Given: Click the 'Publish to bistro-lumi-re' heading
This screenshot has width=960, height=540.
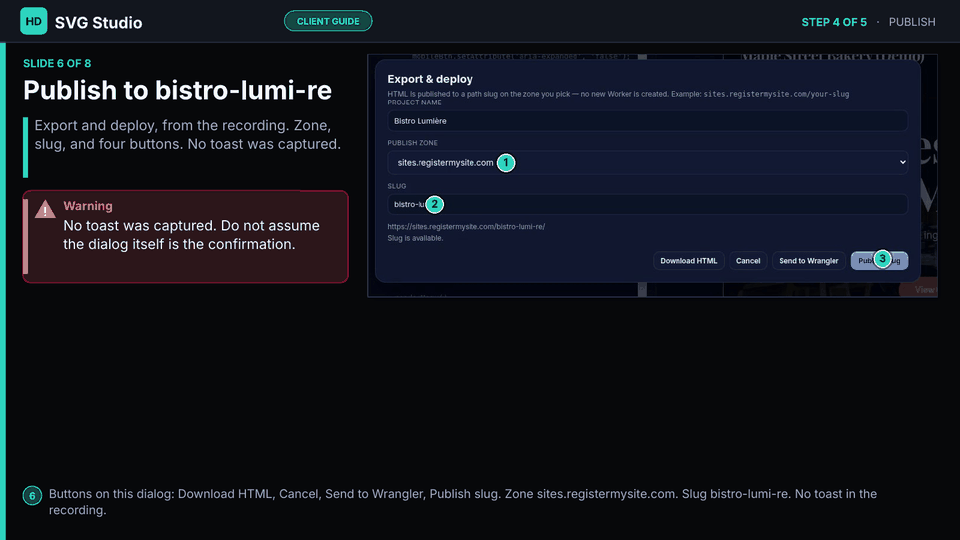Looking at the screenshot, I should (178, 91).
